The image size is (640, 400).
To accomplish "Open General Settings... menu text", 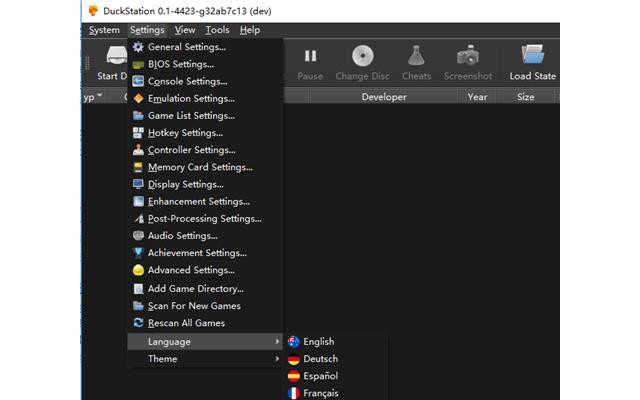I will tap(187, 47).
